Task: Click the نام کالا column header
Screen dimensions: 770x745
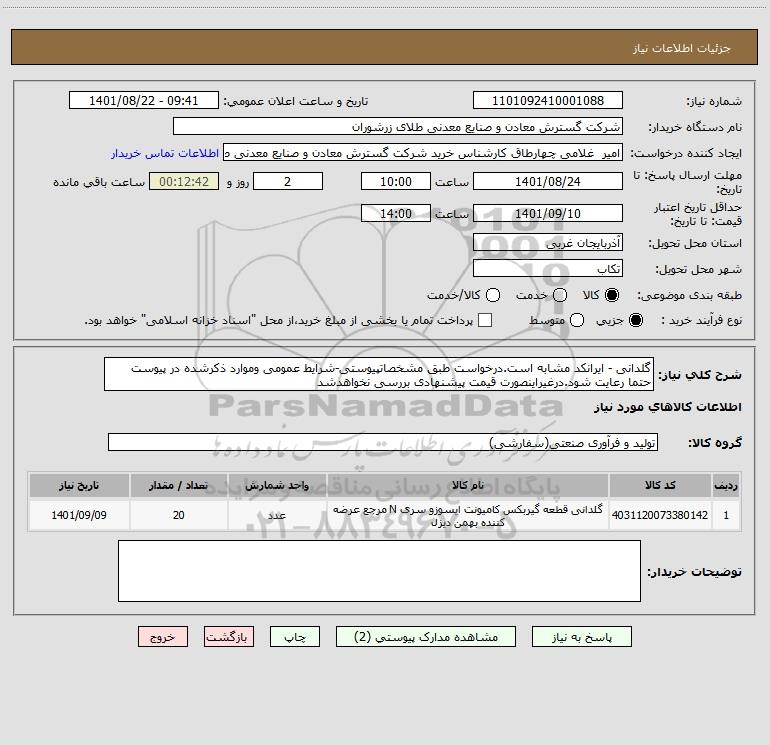Action: click(x=468, y=485)
